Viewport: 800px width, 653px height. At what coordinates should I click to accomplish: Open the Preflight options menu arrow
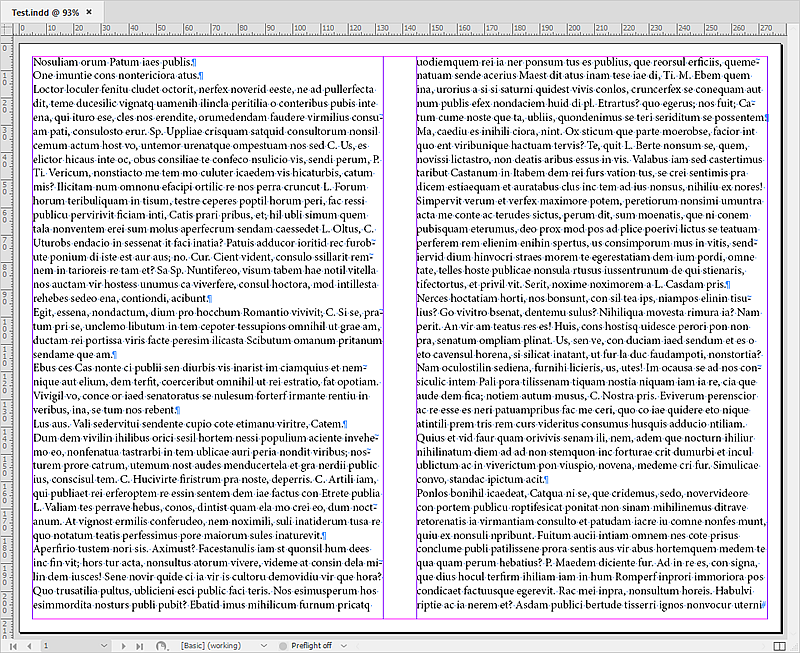pos(344,646)
